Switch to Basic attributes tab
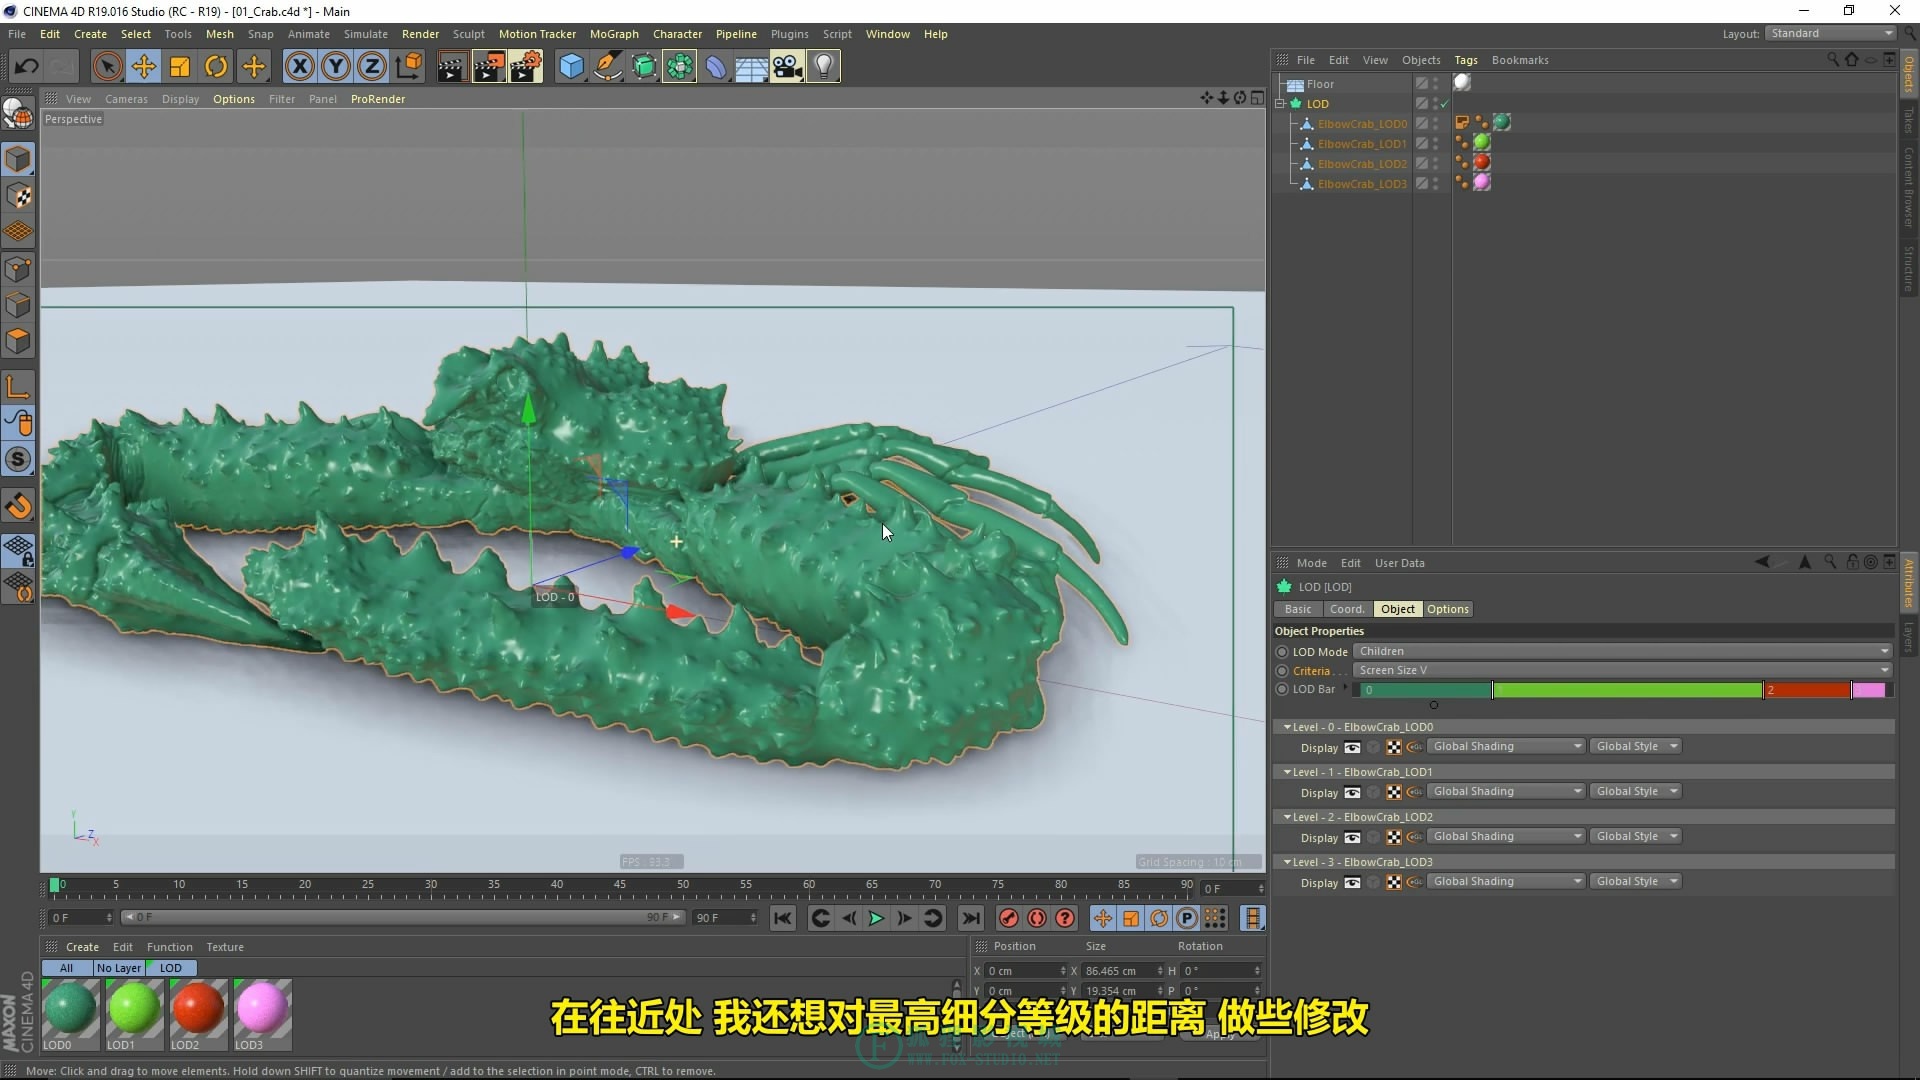Viewport: 1920px width, 1080px height. (x=1298, y=609)
